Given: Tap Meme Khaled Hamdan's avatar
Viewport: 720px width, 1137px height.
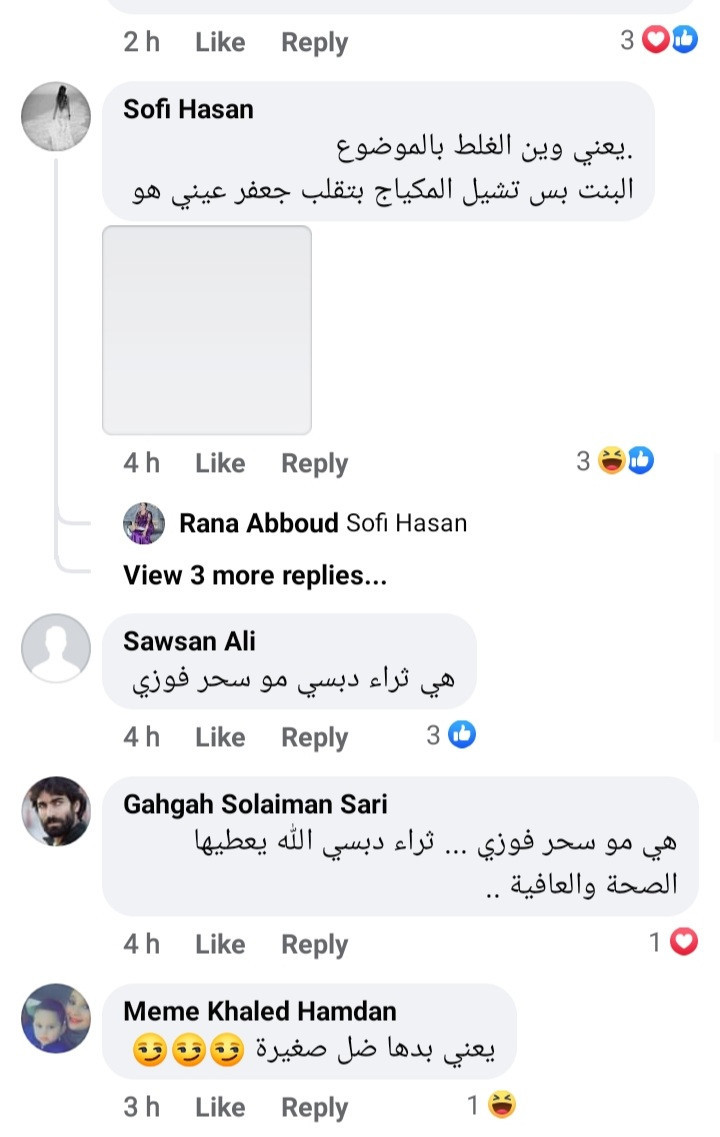Looking at the screenshot, I should point(56,1018).
